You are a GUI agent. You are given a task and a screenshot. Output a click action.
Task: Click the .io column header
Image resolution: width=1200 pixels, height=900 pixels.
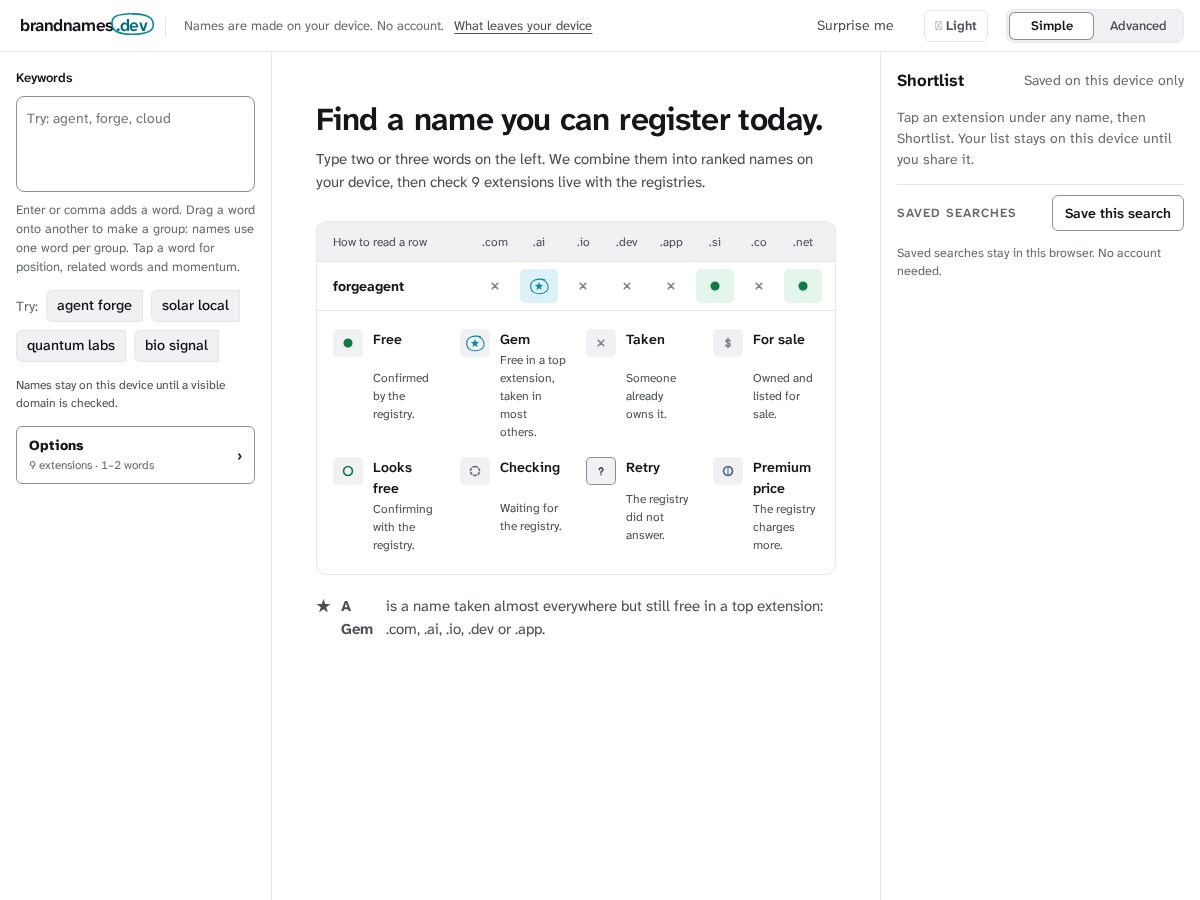pos(583,242)
